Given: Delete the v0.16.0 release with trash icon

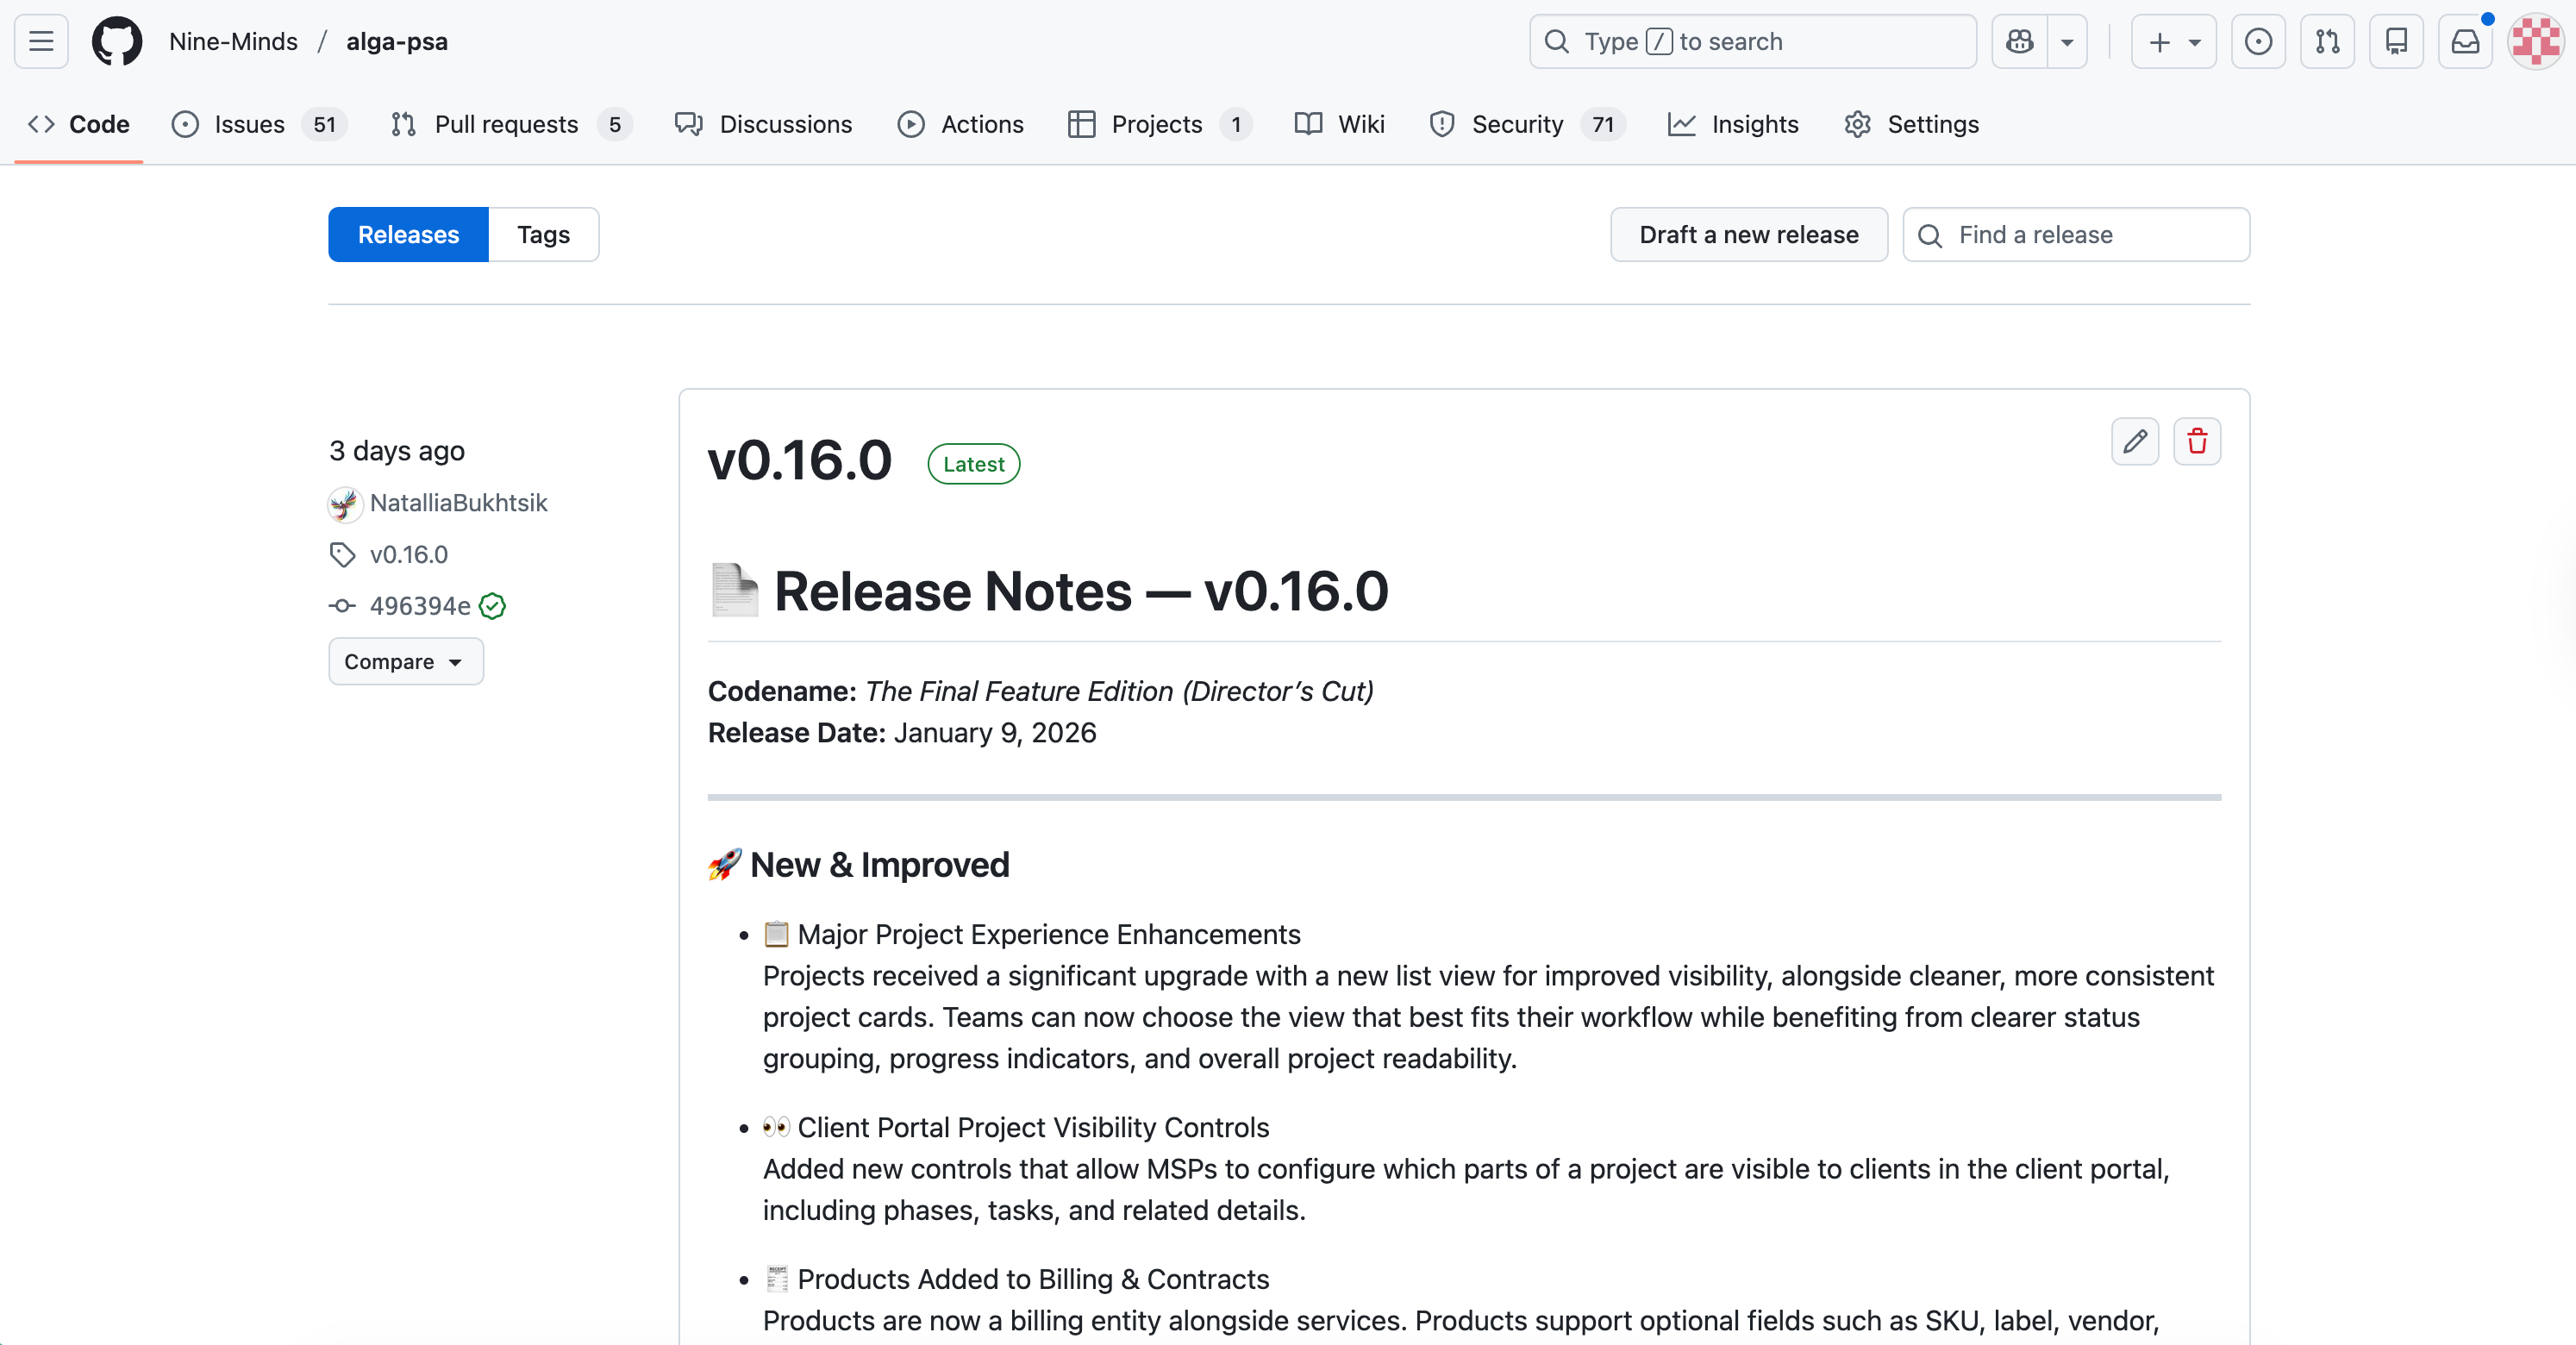Looking at the screenshot, I should [x=2197, y=441].
